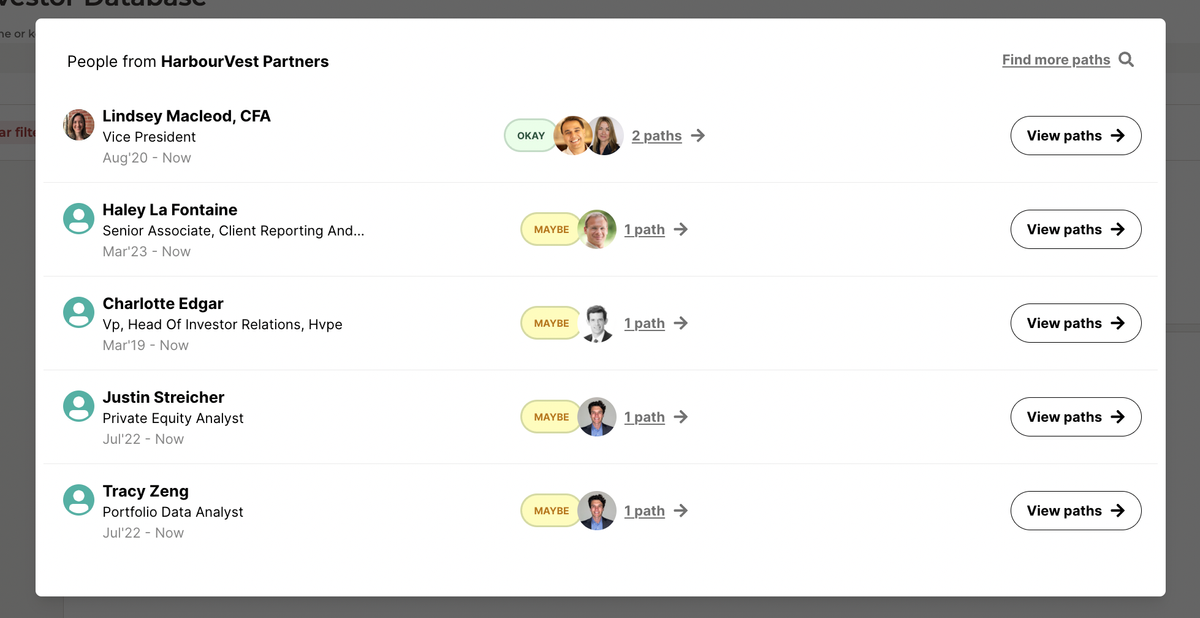
Task: Click Lindsey Macleod's profile photo
Action: [79, 125]
